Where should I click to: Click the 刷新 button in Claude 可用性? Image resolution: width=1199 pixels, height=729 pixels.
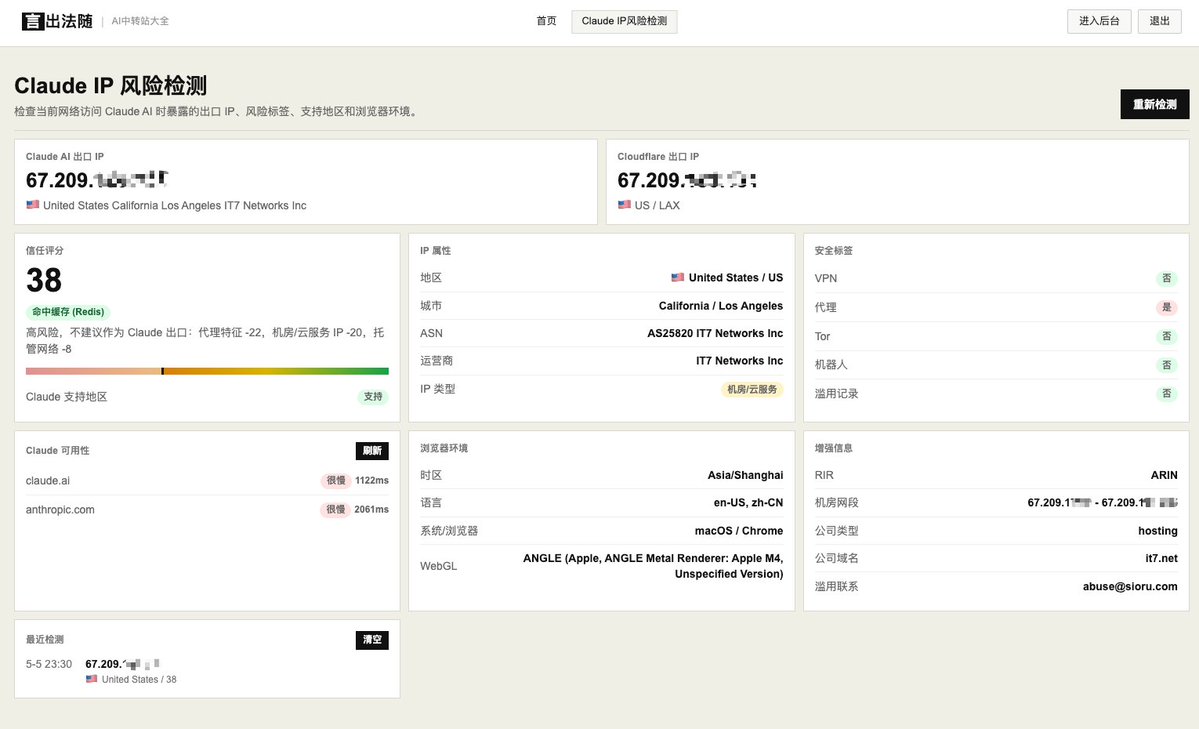372,451
